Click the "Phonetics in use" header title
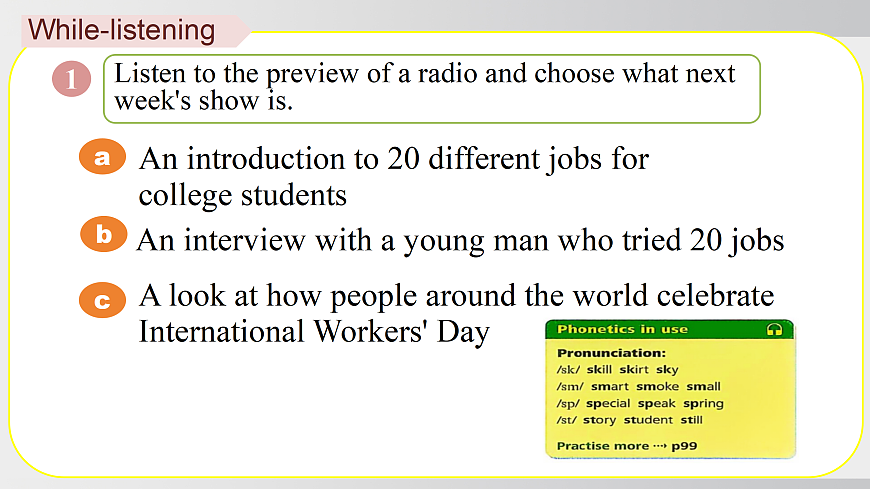The height and width of the screenshot is (489, 870). click(622, 329)
